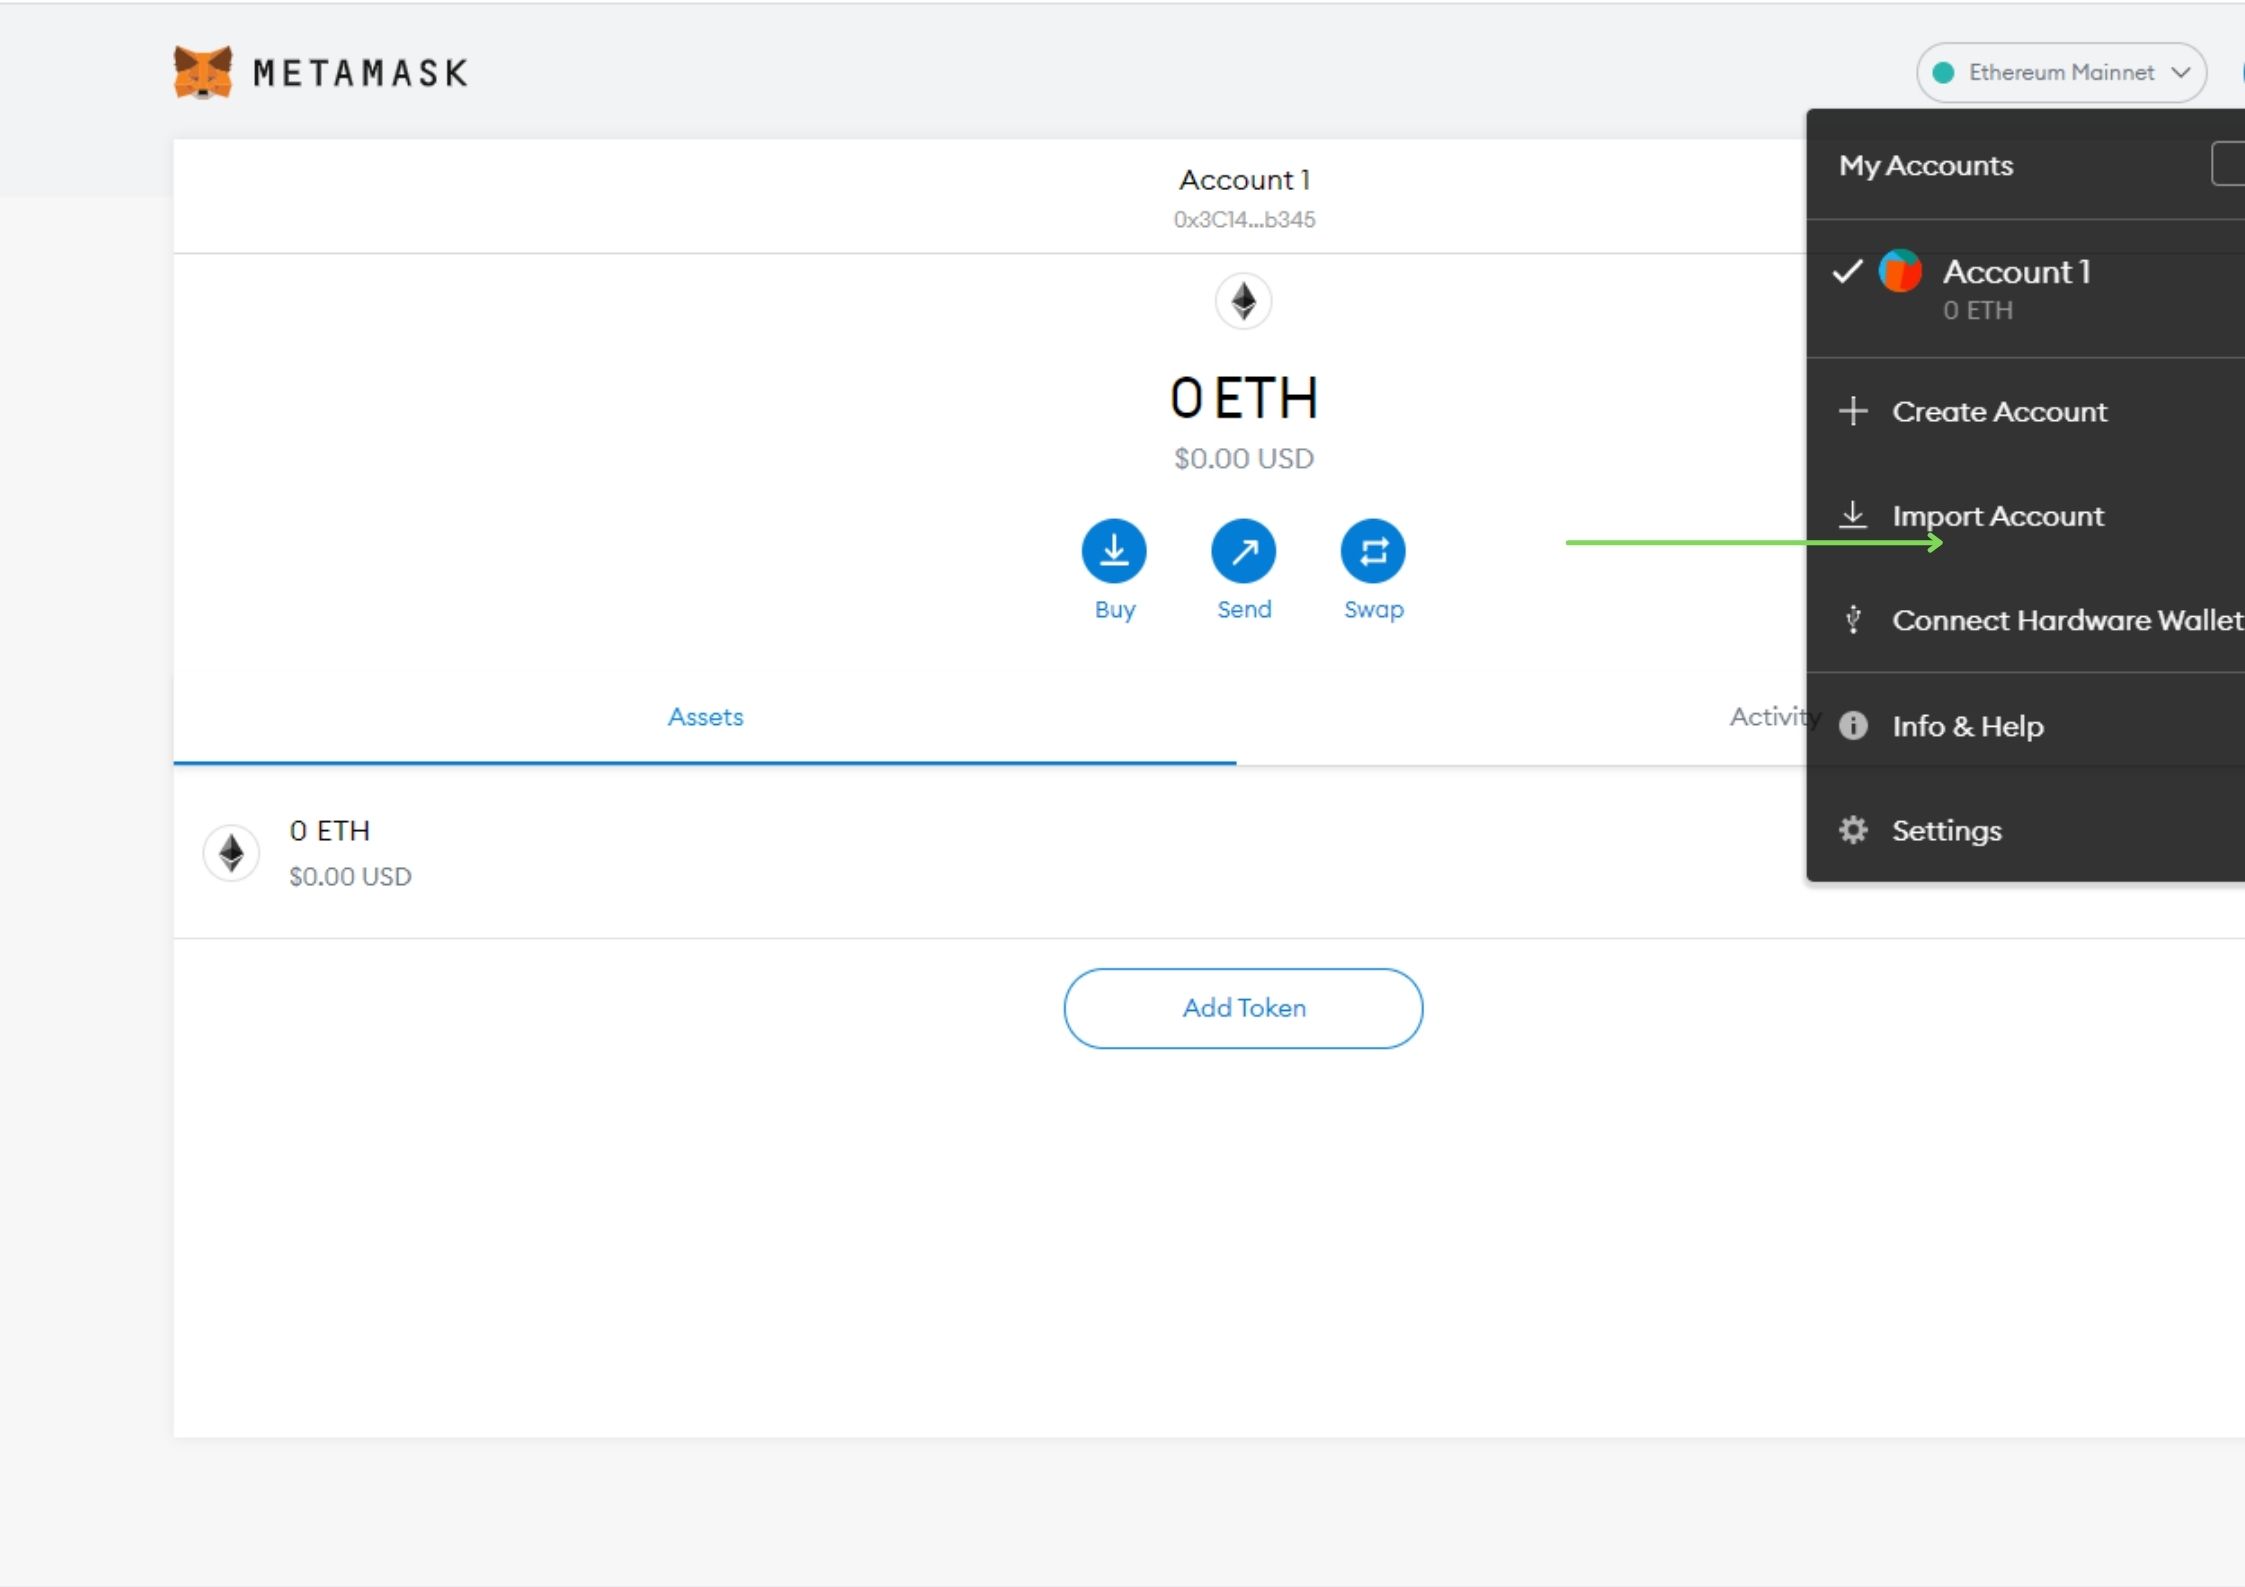
Task: Open the 0 ETH asset row
Action: click(x=1209, y=853)
